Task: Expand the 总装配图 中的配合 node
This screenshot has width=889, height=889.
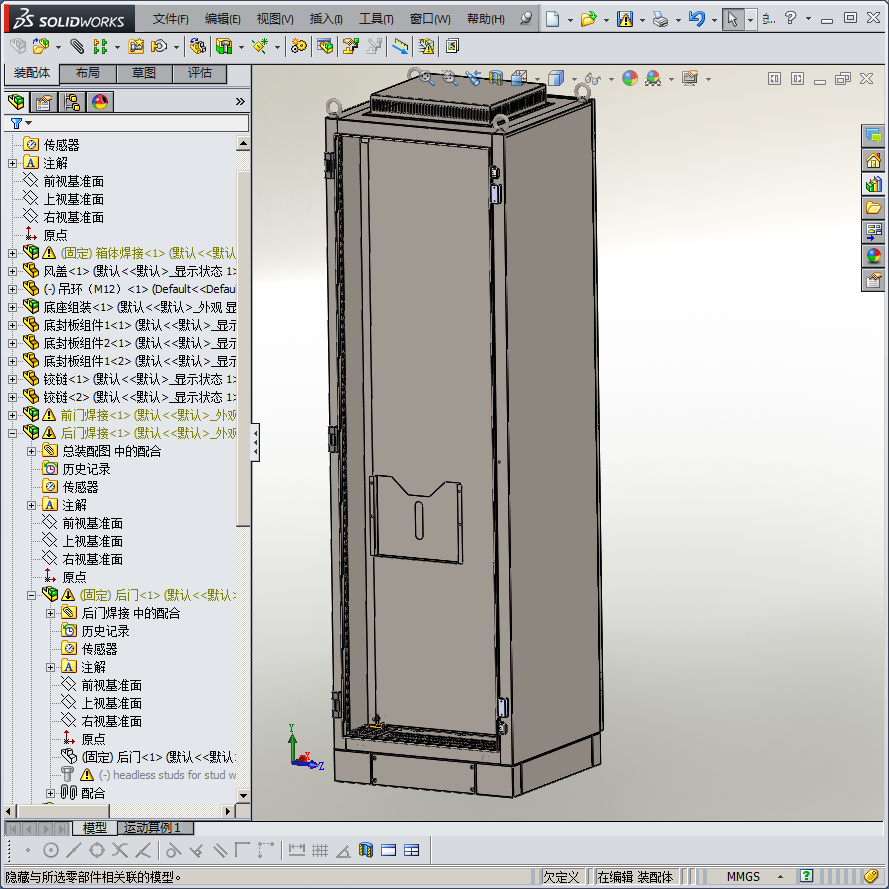Action: coord(32,452)
